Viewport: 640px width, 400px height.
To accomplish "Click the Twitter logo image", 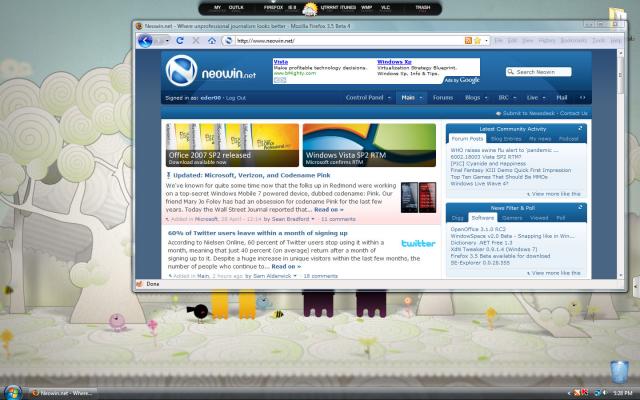I will [x=418, y=243].
